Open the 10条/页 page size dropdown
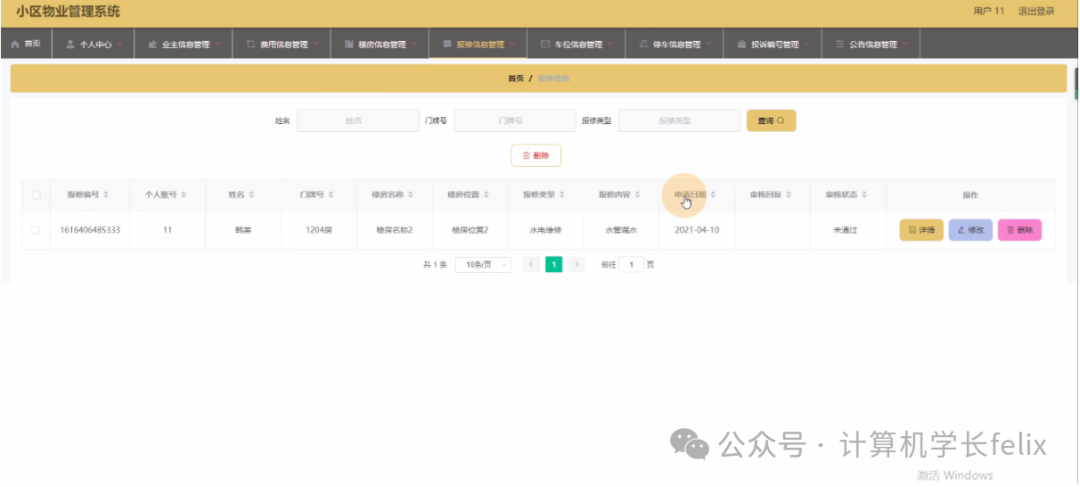The image size is (1080, 487). (484, 265)
